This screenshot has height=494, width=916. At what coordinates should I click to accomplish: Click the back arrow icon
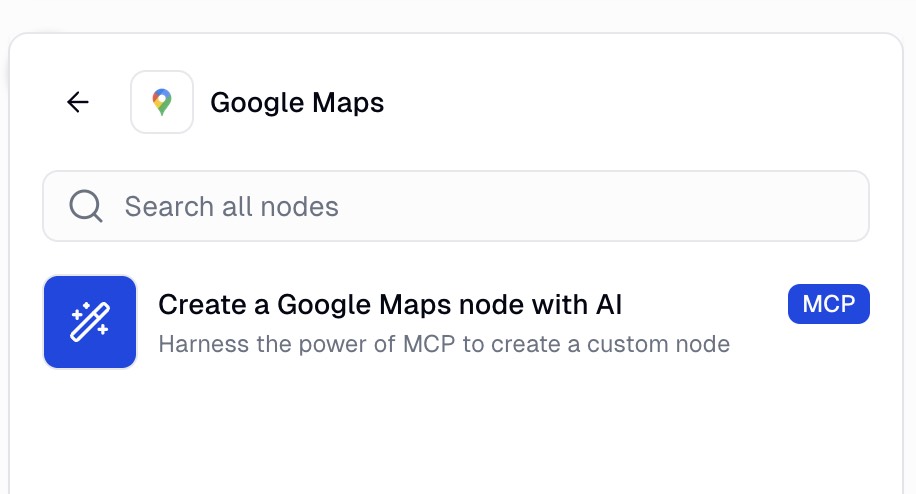[77, 102]
